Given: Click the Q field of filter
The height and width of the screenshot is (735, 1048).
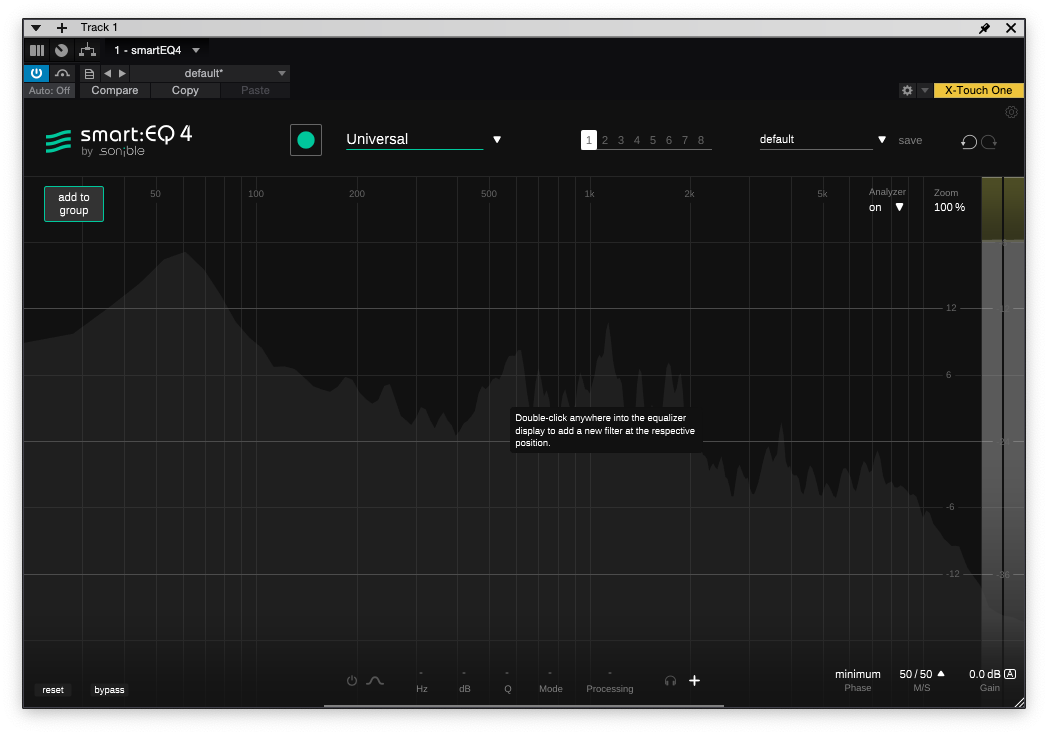Looking at the screenshot, I should coord(507,681).
